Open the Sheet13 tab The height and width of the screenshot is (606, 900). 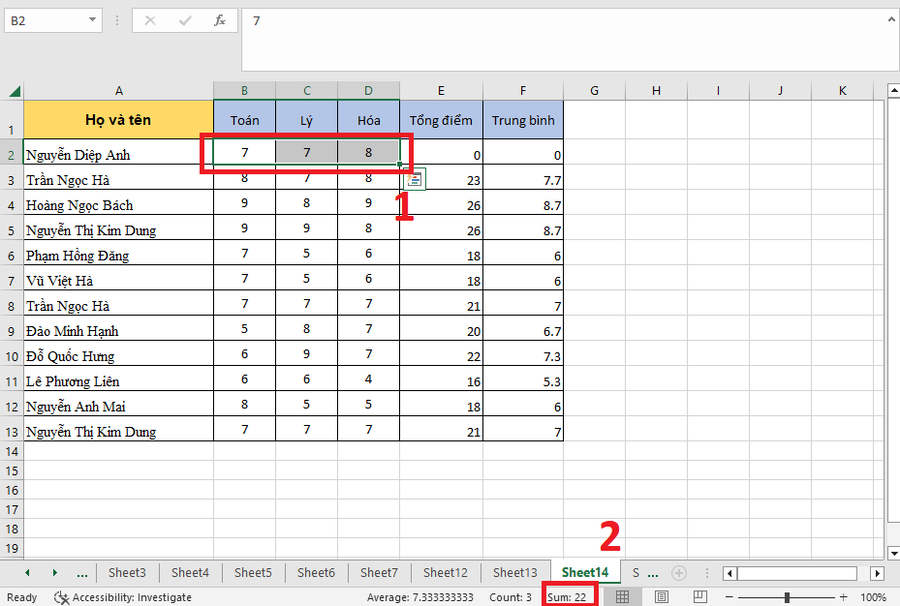(515, 573)
